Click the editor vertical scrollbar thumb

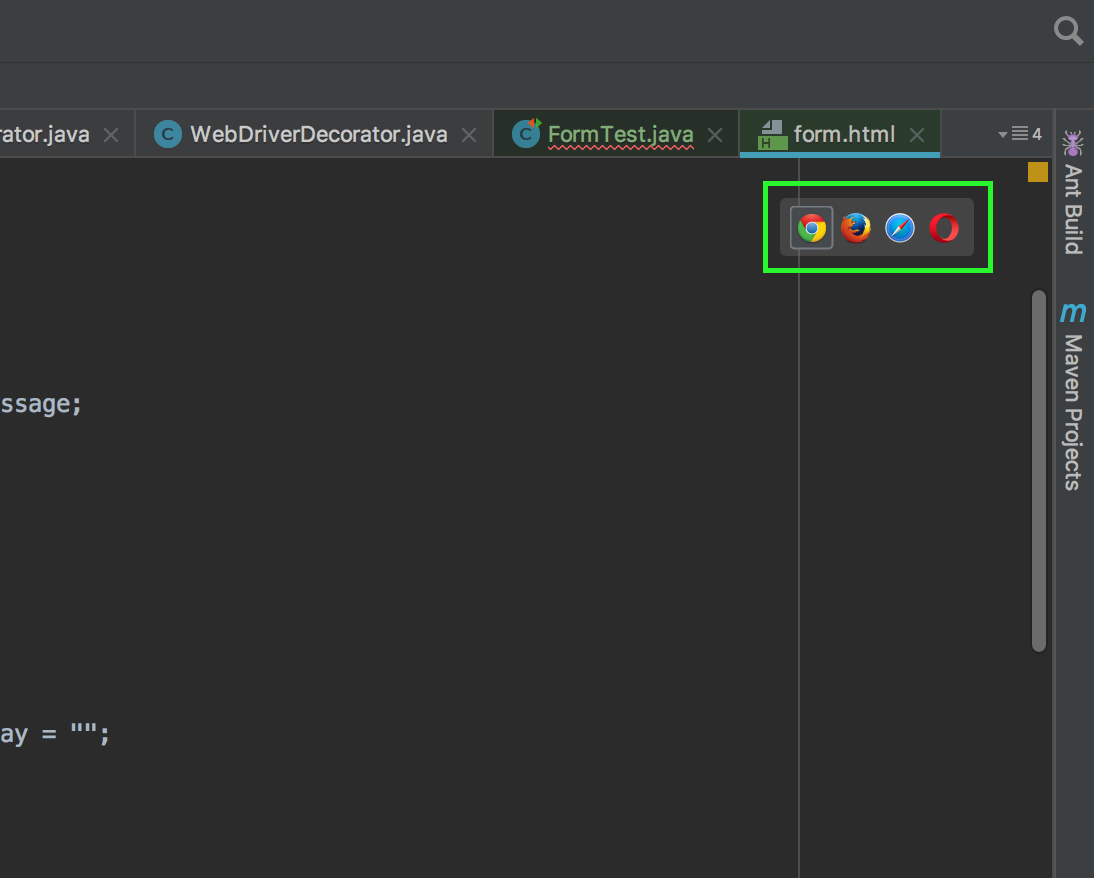(x=1038, y=470)
